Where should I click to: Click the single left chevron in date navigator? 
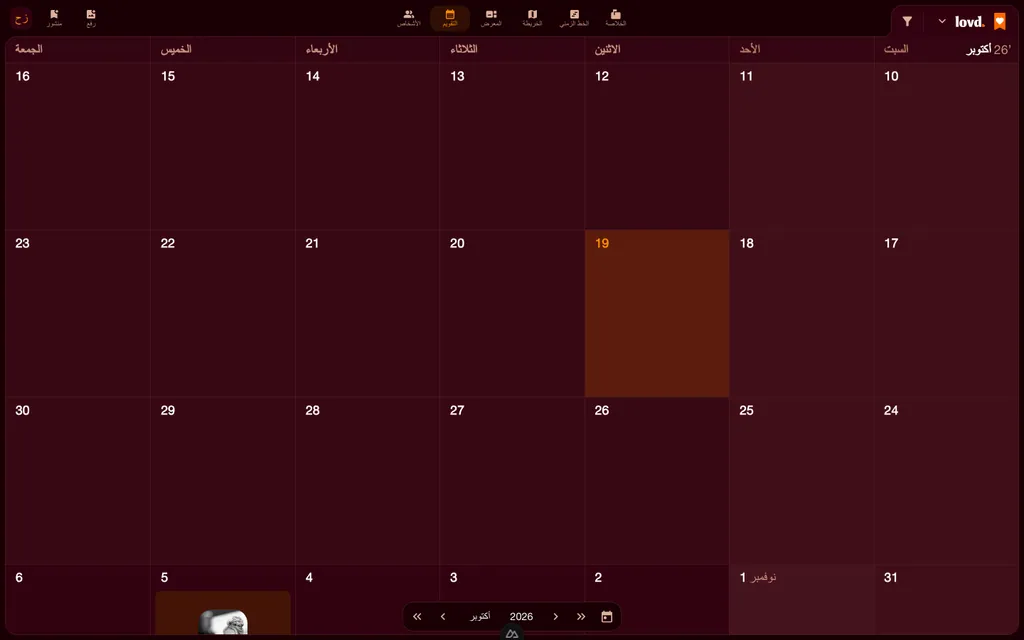[443, 616]
